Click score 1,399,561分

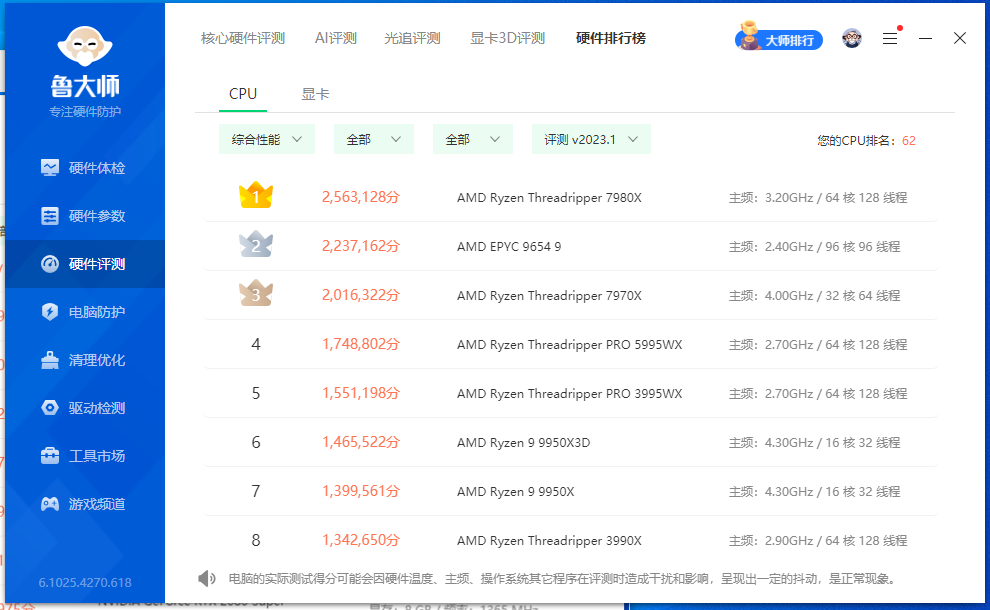coord(361,491)
